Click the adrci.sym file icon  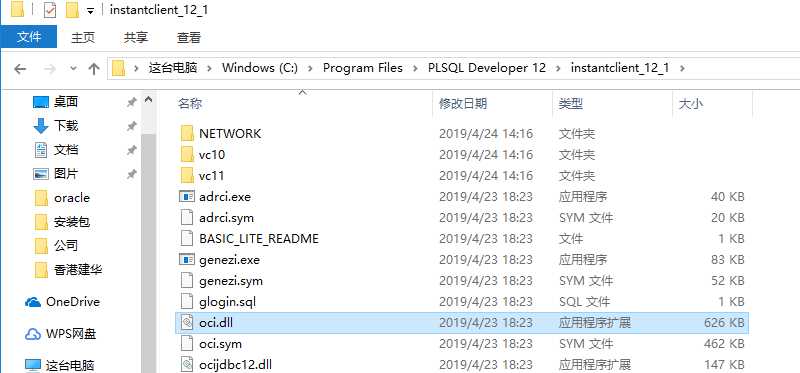coord(187,218)
